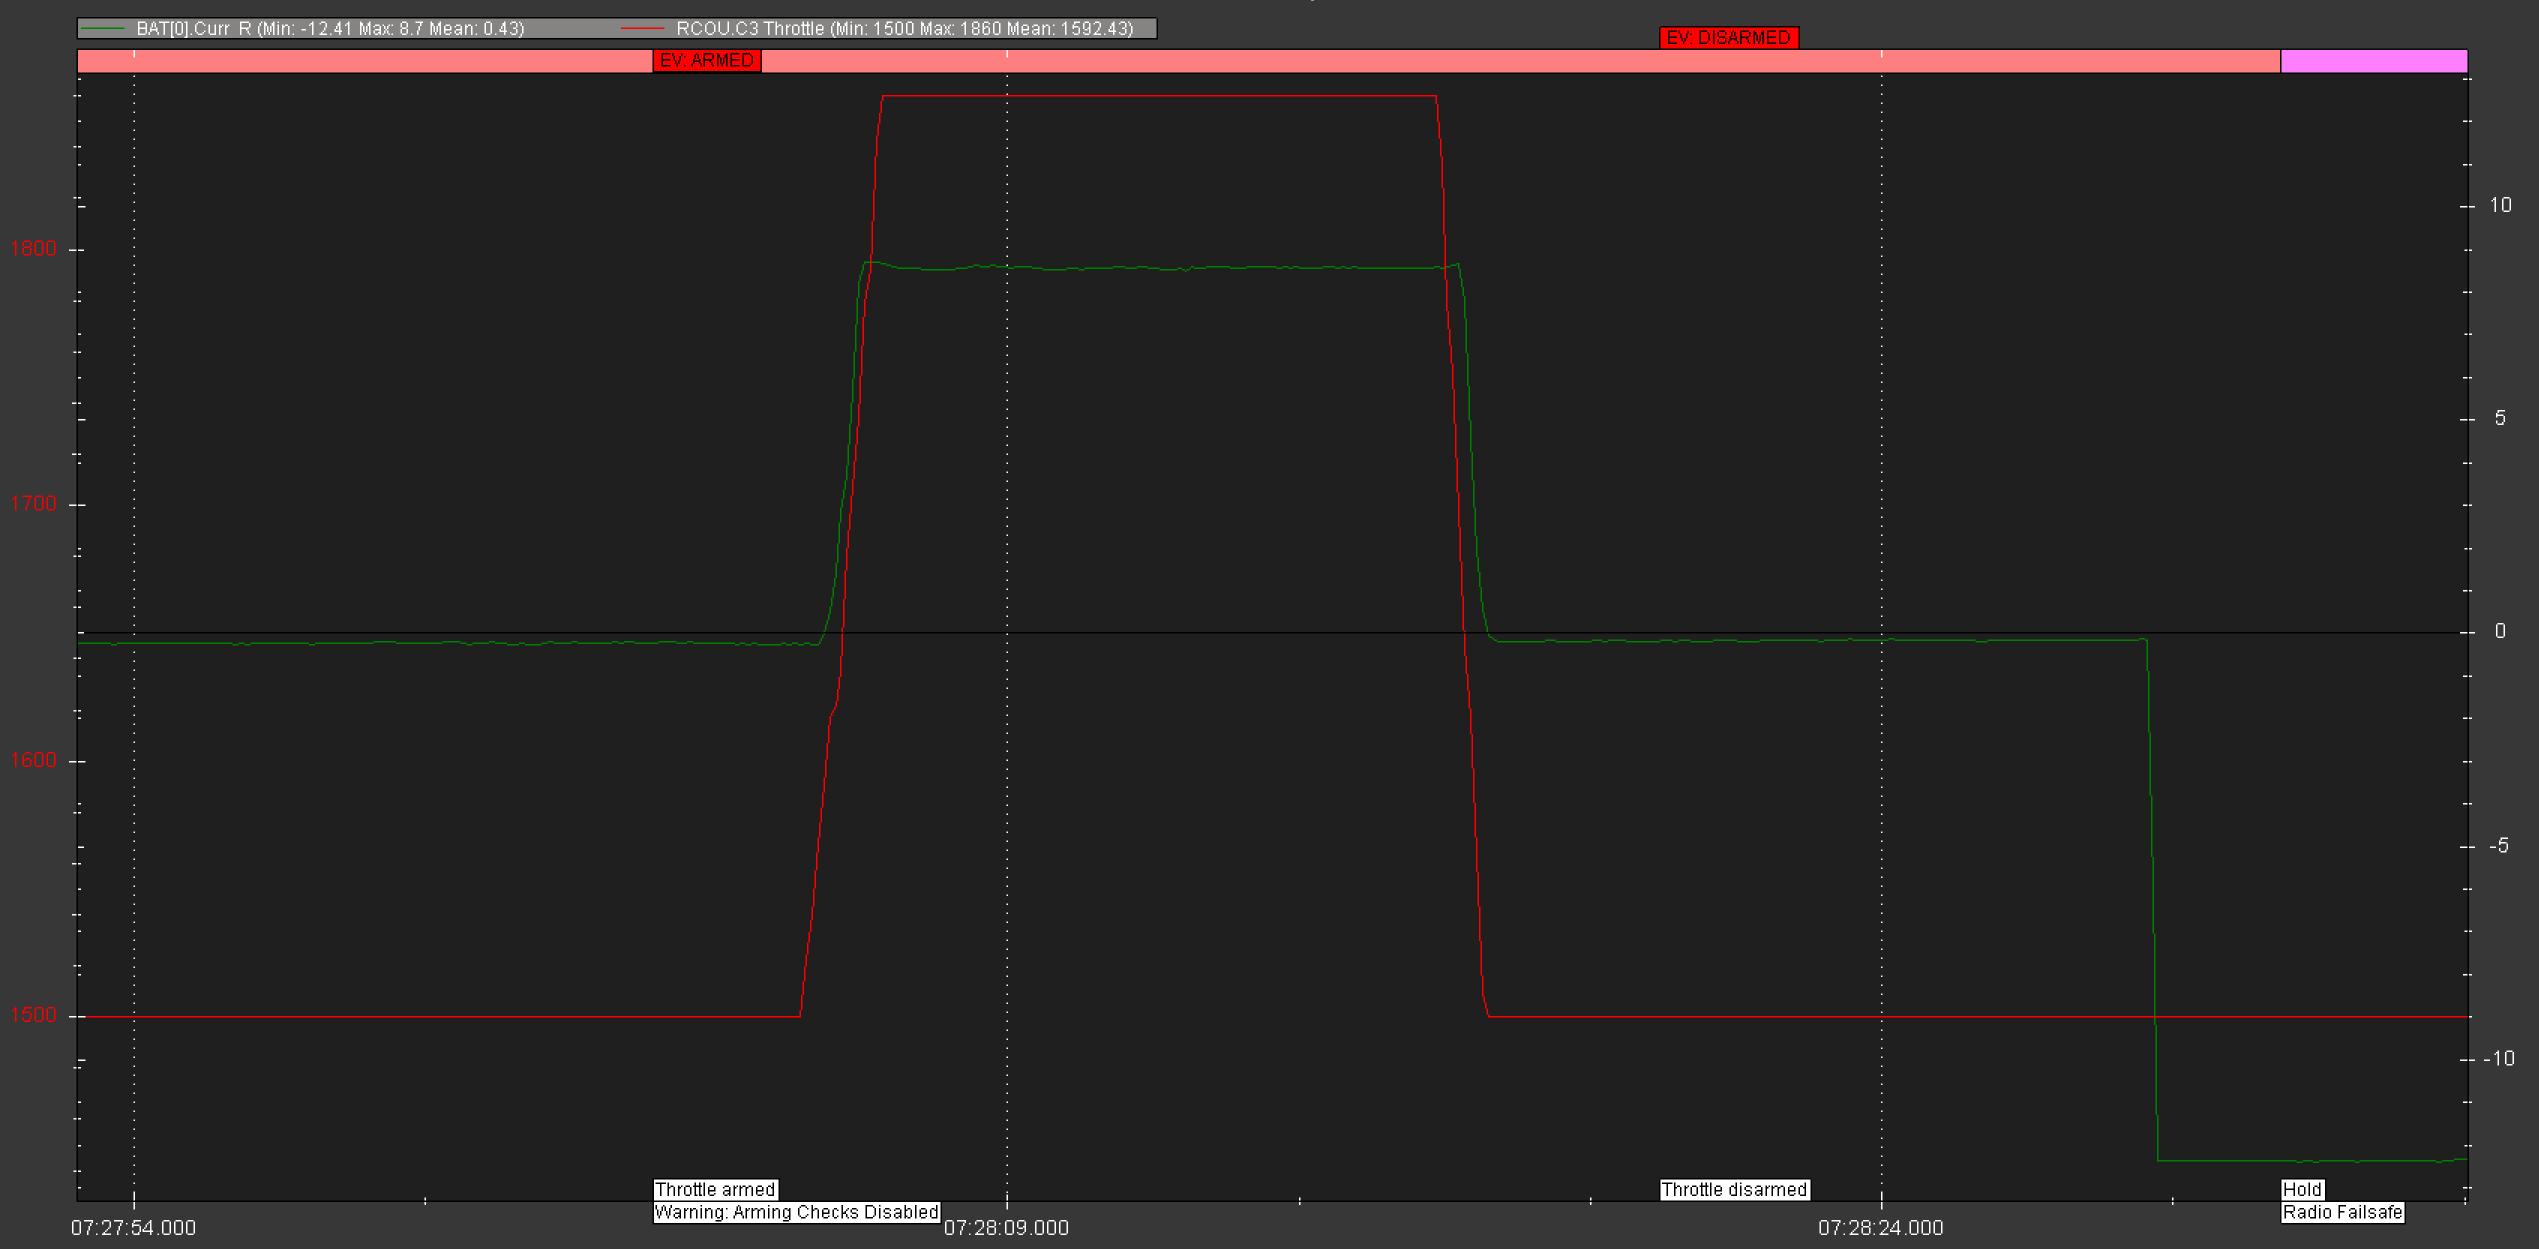The image size is (2539, 1249).
Task: Click the 'Throttle armed' message label
Action: (x=715, y=1189)
